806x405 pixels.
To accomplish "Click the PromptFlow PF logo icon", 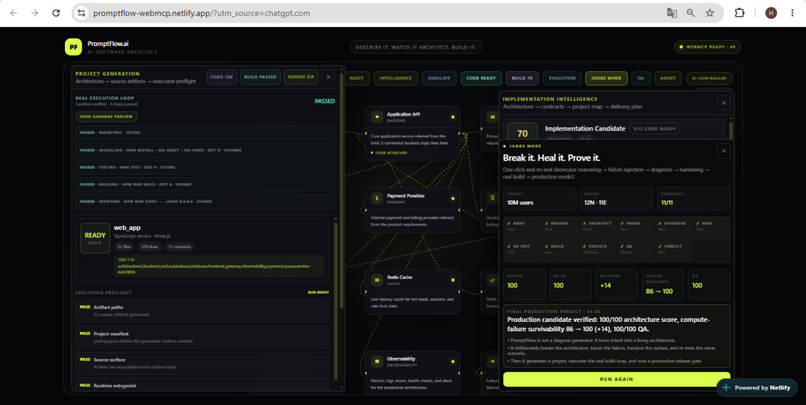I will [74, 47].
